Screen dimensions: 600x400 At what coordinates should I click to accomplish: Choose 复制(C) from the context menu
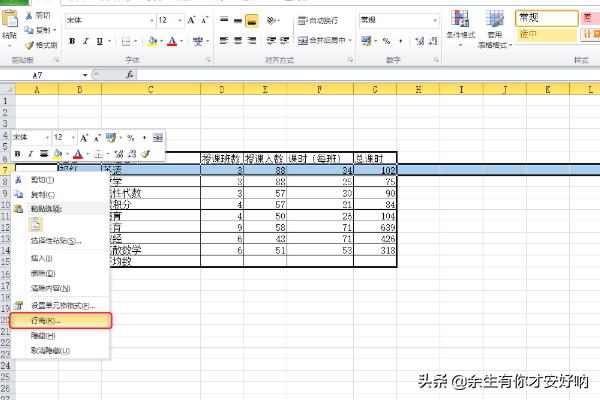pyautogui.click(x=60, y=194)
